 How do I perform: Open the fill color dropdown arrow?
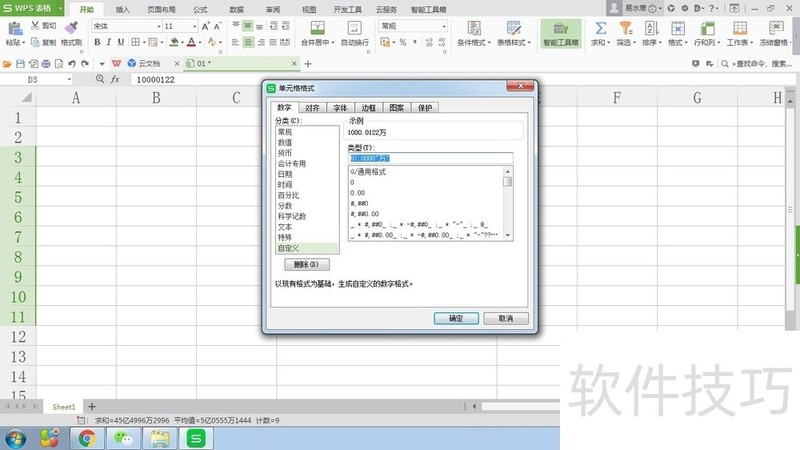[182, 42]
